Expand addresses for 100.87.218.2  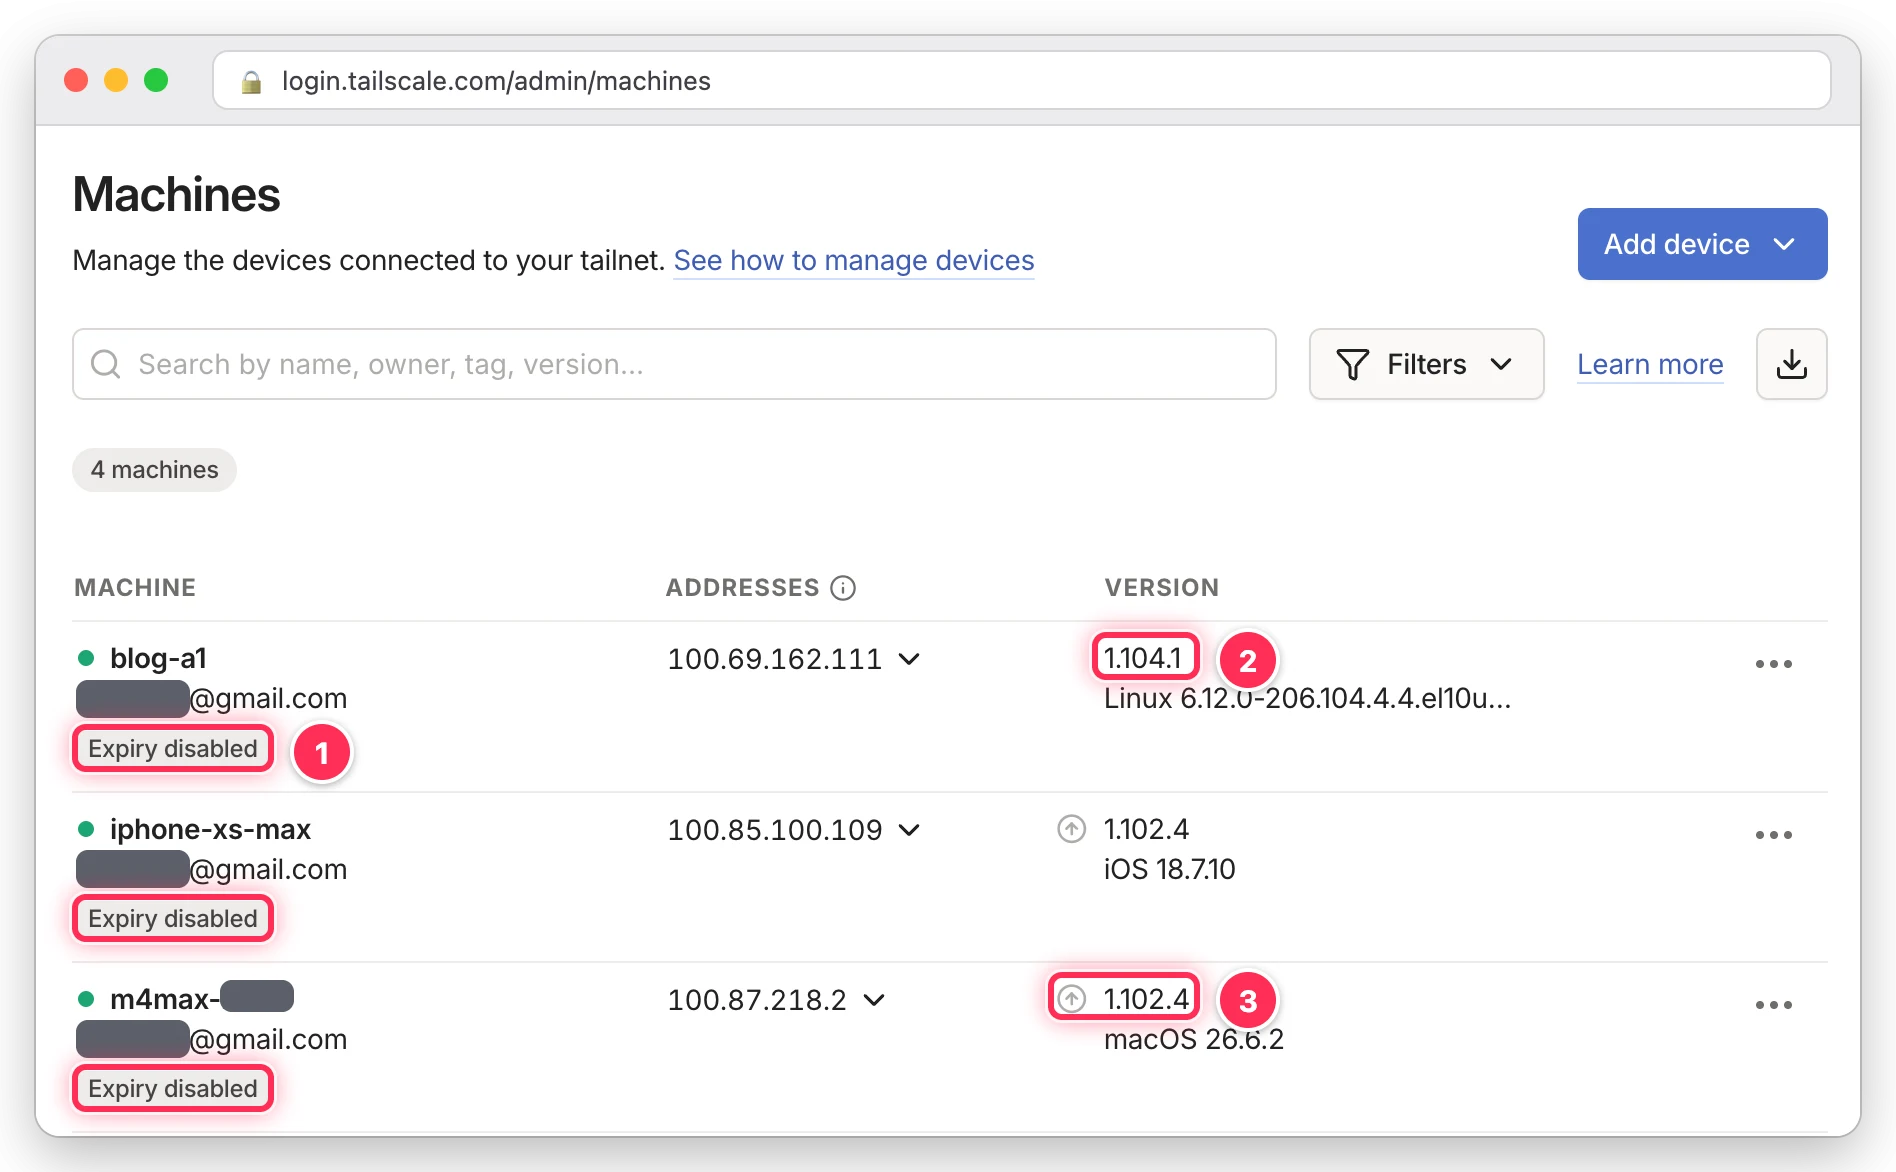click(x=874, y=1000)
